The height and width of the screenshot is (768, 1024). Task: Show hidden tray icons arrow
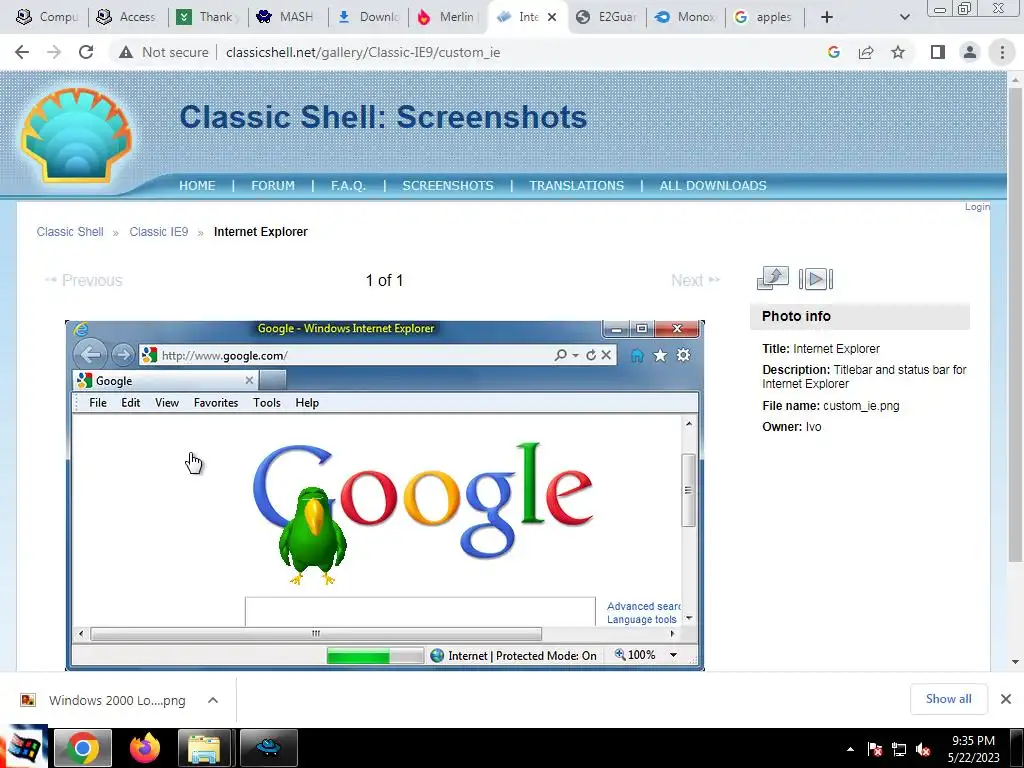click(x=850, y=750)
